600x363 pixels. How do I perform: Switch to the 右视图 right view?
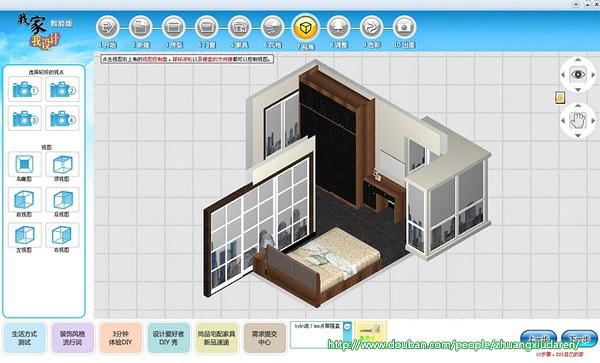click(62, 235)
